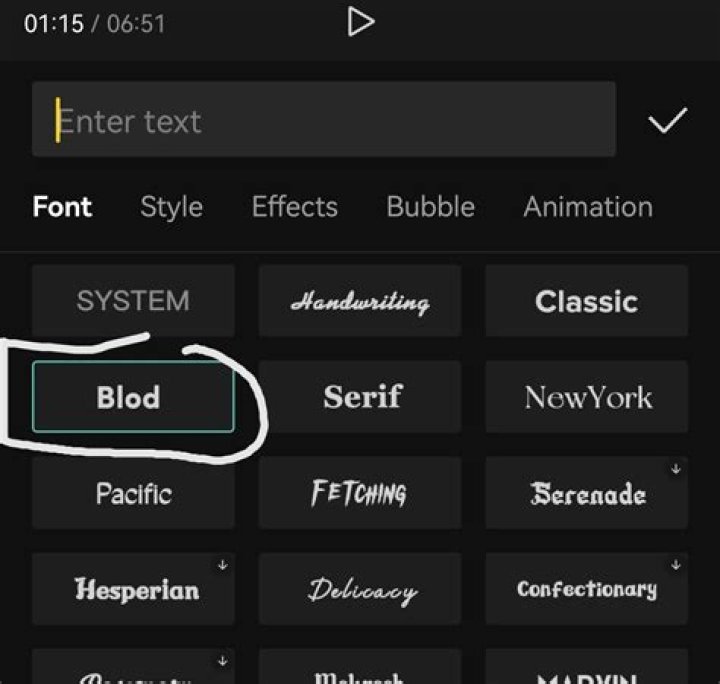
Task: Download the Hesperian font
Action: (x=222, y=565)
